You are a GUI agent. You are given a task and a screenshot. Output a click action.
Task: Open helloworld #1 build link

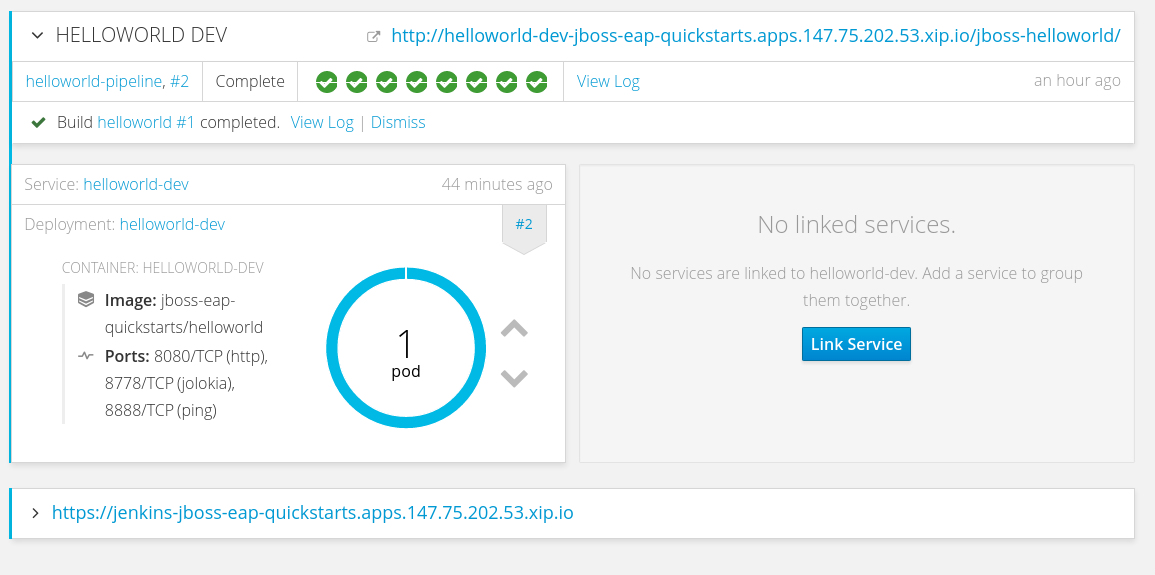pyautogui.click(x=146, y=122)
